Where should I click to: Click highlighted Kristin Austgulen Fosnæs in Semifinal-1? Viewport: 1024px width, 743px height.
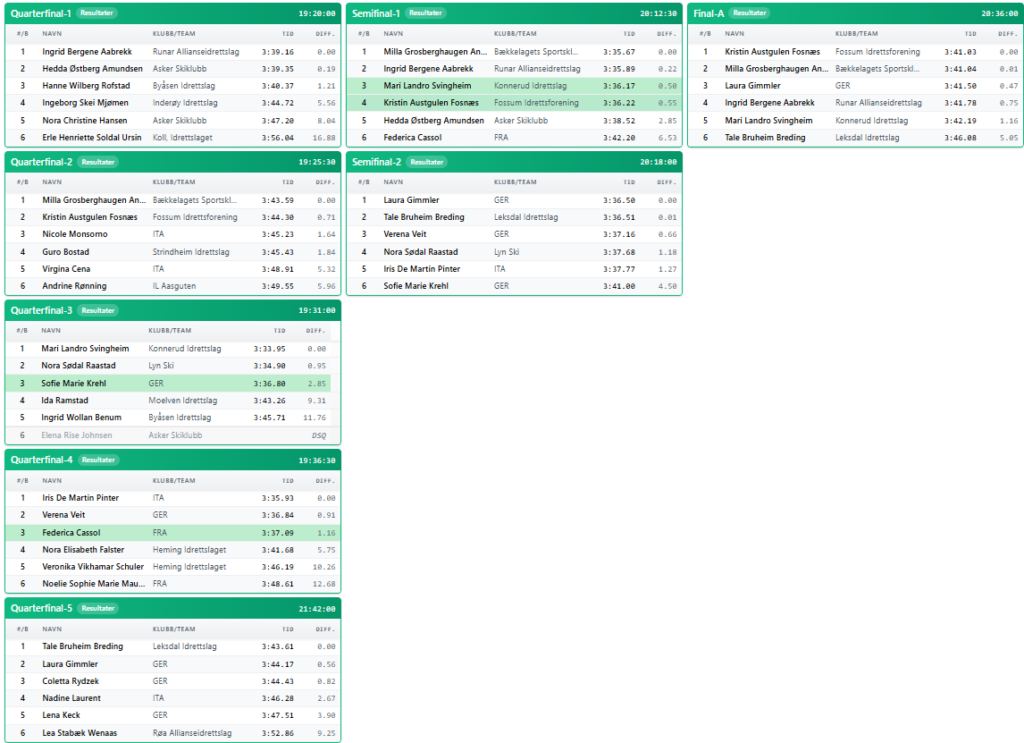point(431,103)
